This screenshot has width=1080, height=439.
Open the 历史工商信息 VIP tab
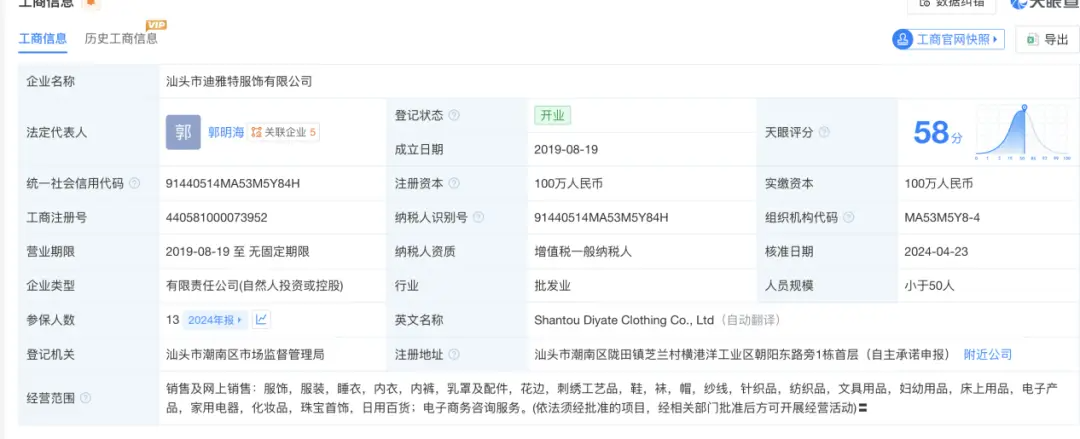click(x=121, y=39)
